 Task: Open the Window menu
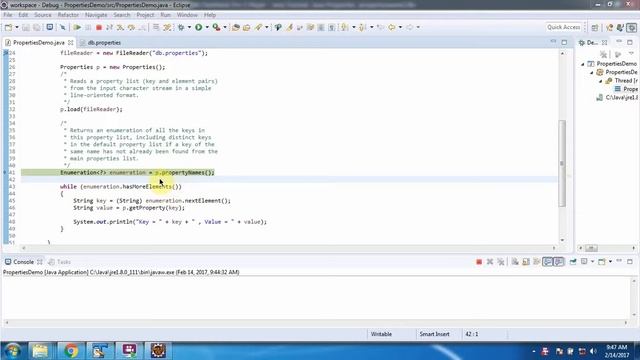(187, 15)
